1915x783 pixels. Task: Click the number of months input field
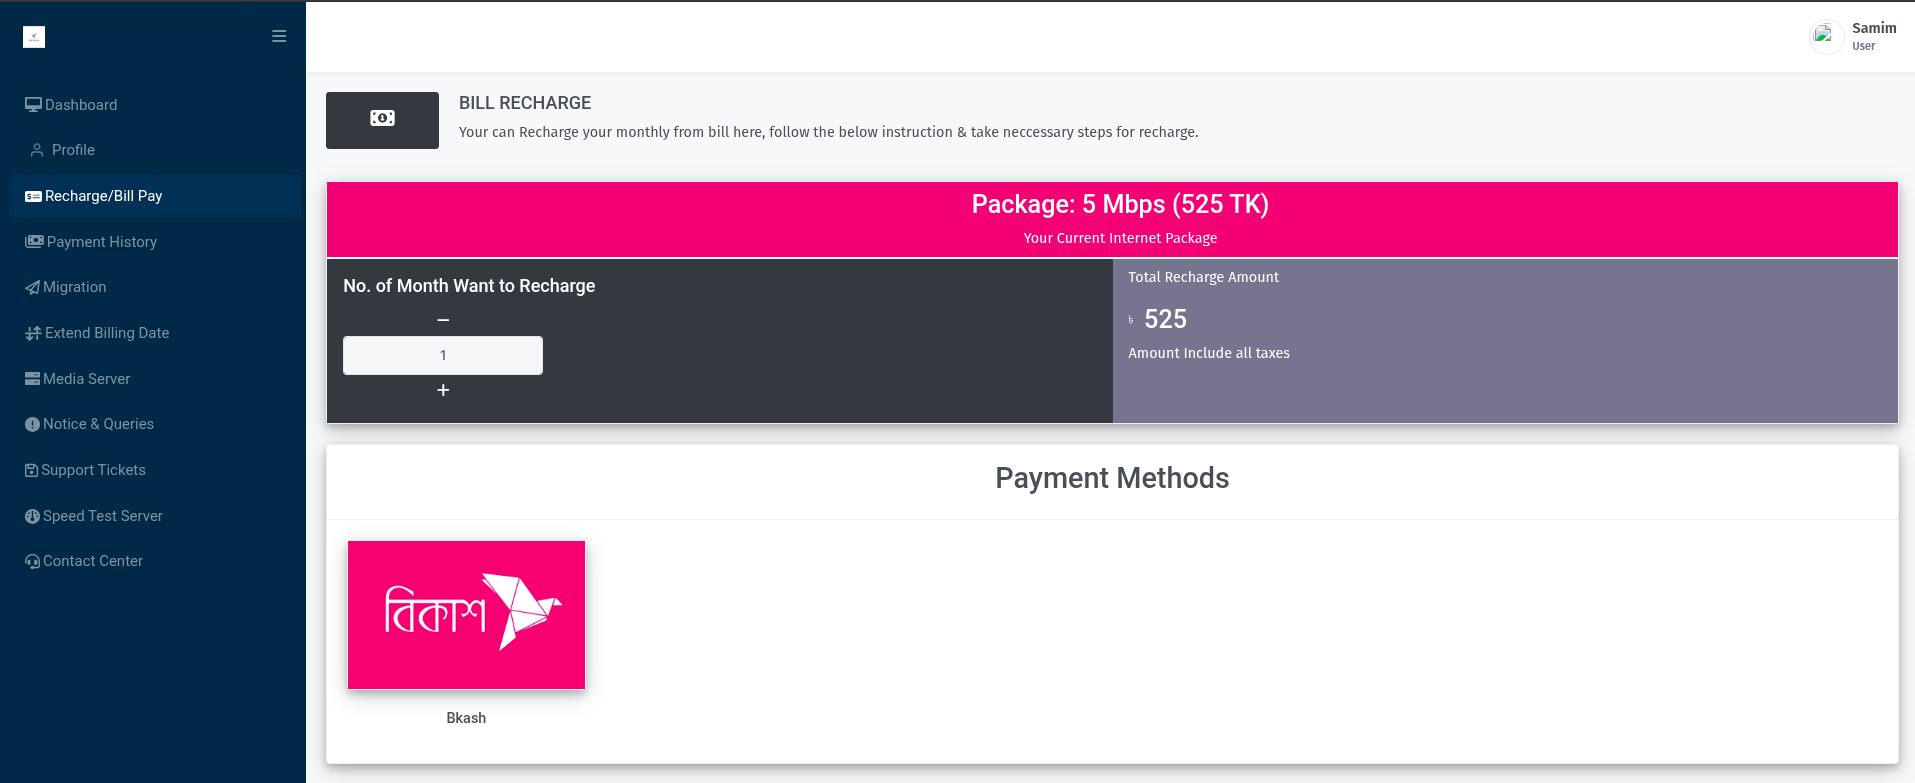pos(443,355)
